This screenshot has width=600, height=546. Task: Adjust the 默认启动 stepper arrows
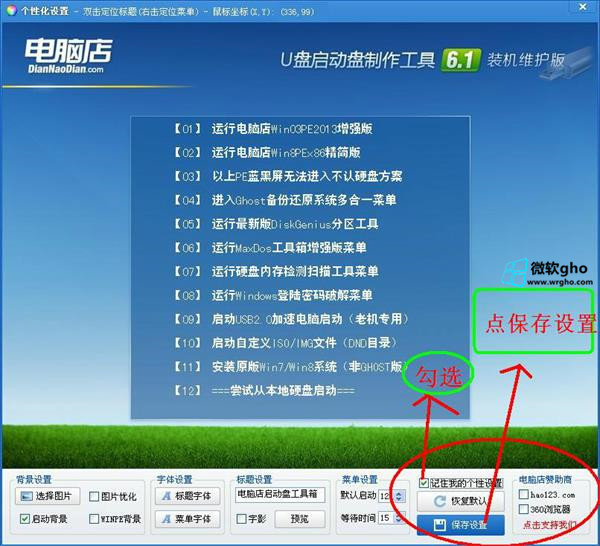[399, 496]
